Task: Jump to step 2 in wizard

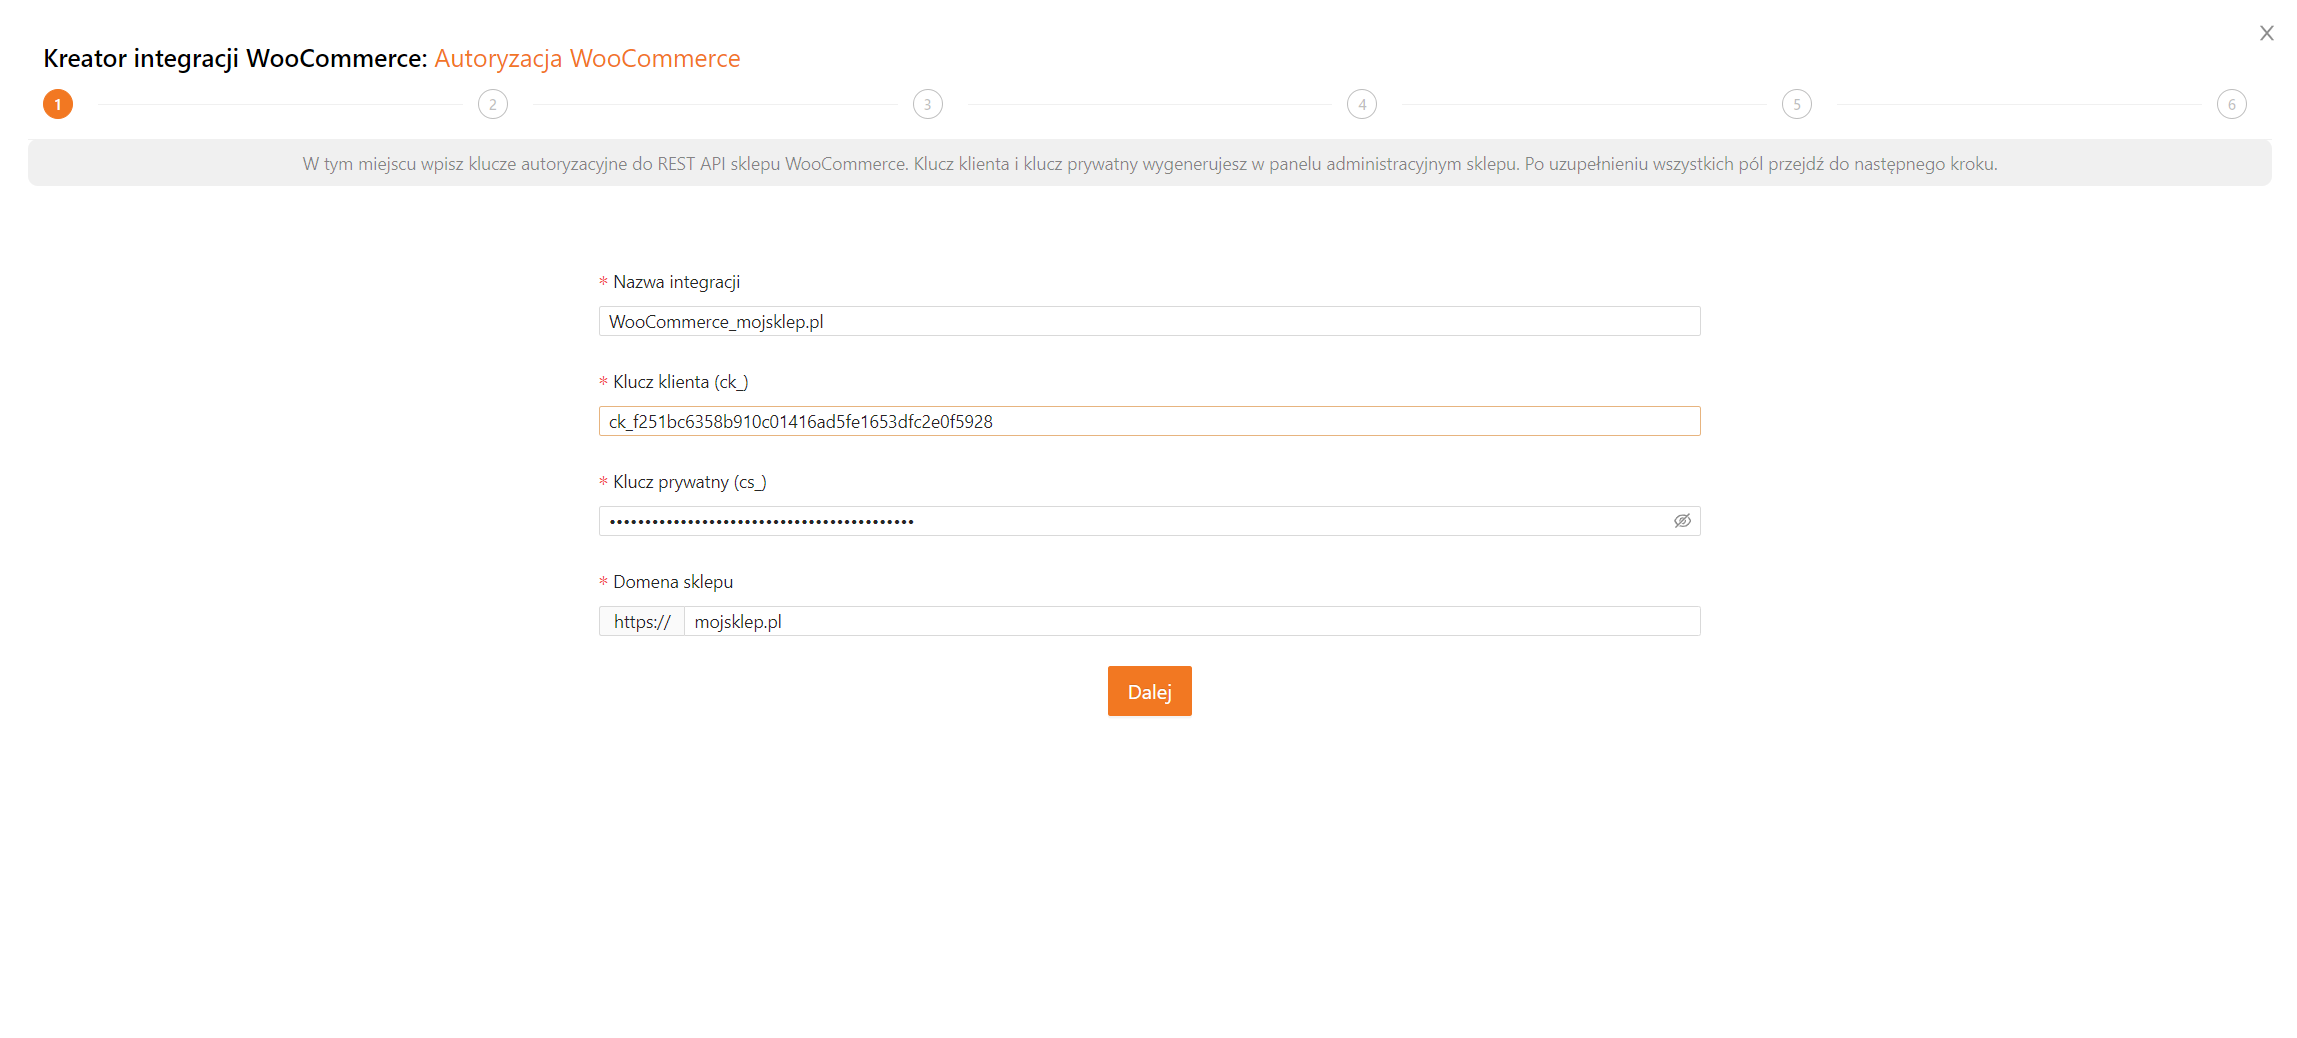Action: point(492,104)
